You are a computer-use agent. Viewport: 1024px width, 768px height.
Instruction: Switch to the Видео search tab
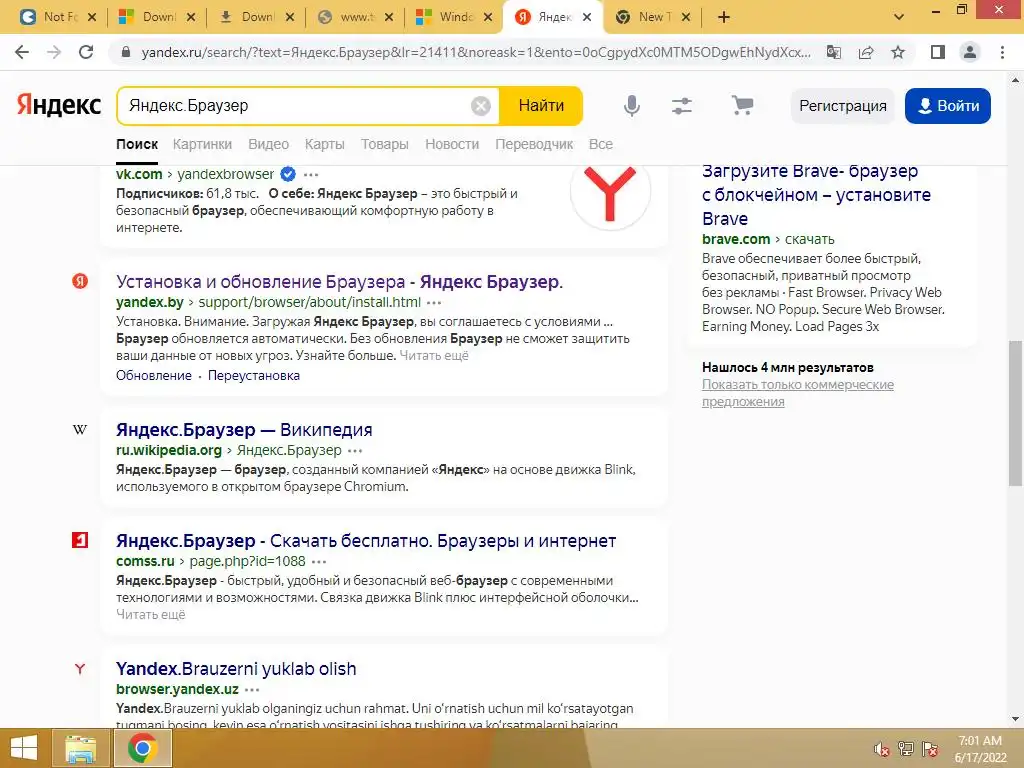pyautogui.click(x=268, y=144)
